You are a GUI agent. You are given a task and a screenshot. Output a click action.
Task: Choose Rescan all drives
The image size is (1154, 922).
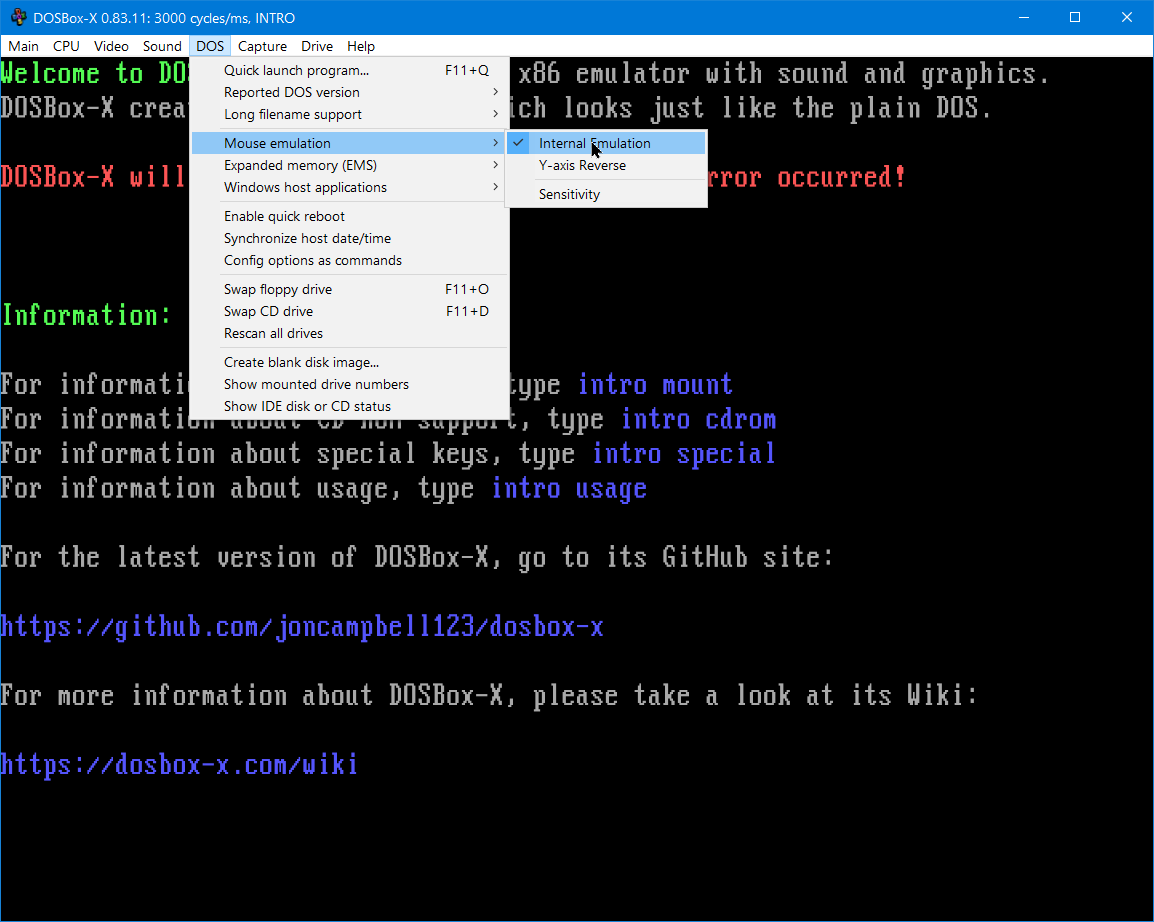(350, 333)
